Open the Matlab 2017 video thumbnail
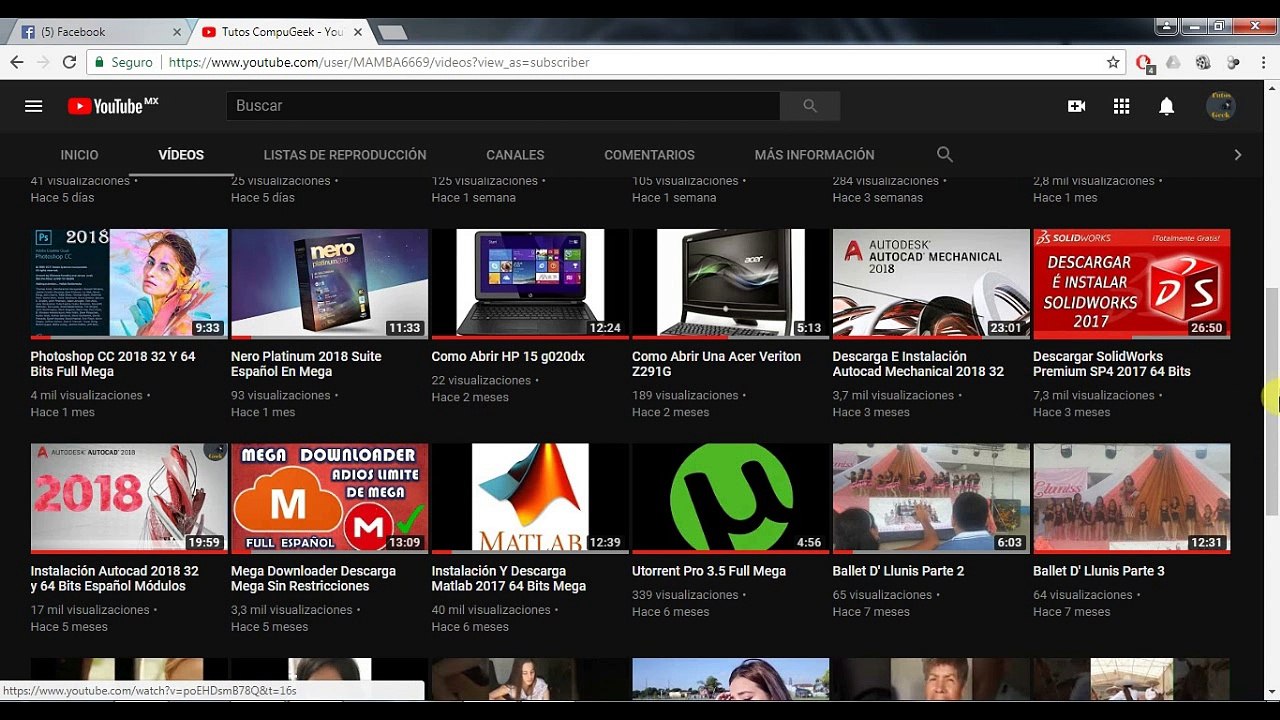 (x=530, y=497)
